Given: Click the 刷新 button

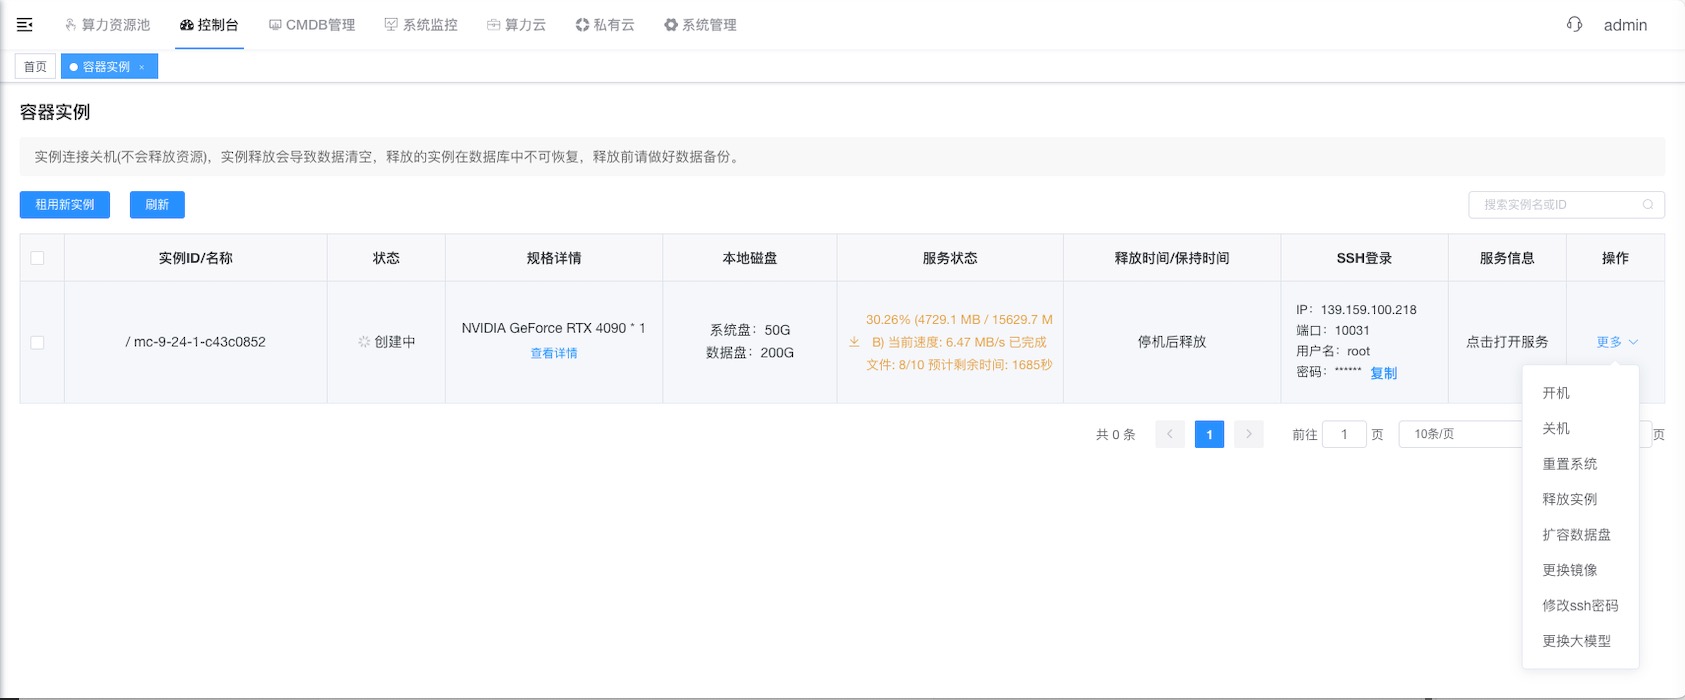Looking at the screenshot, I should point(157,205).
